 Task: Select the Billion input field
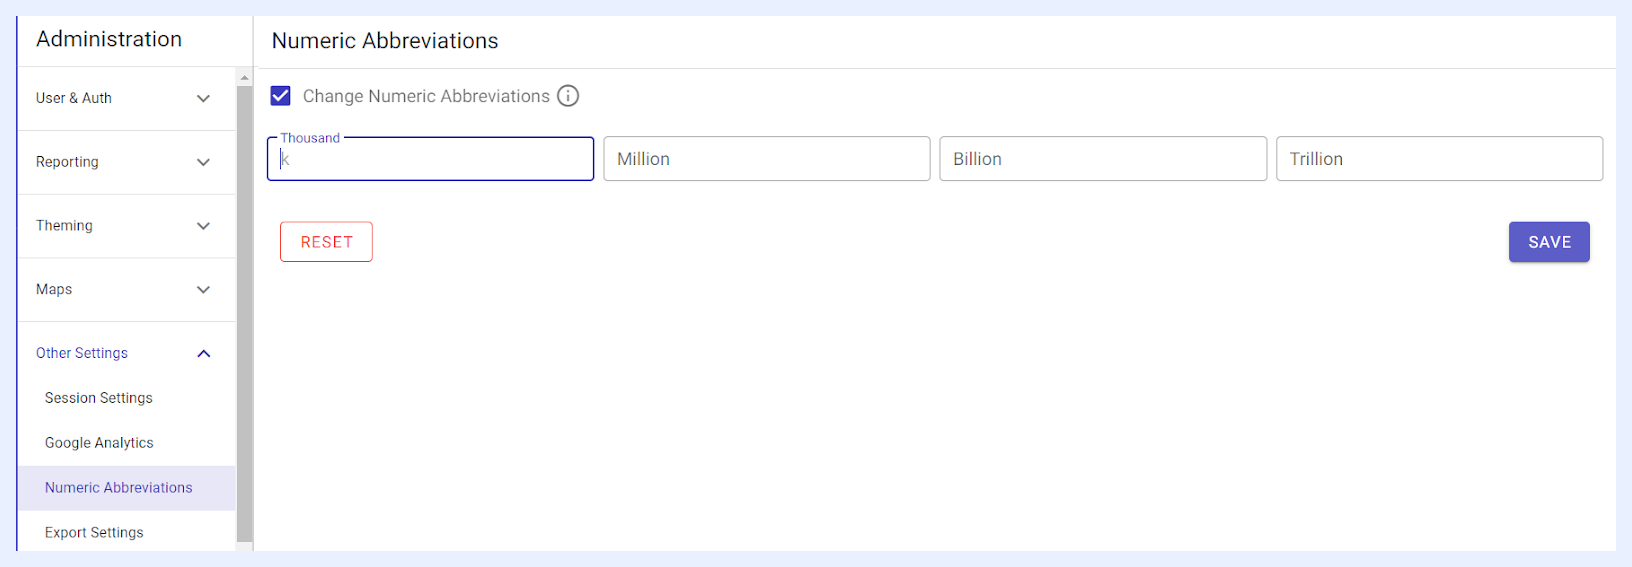(x=1103, y=159)
